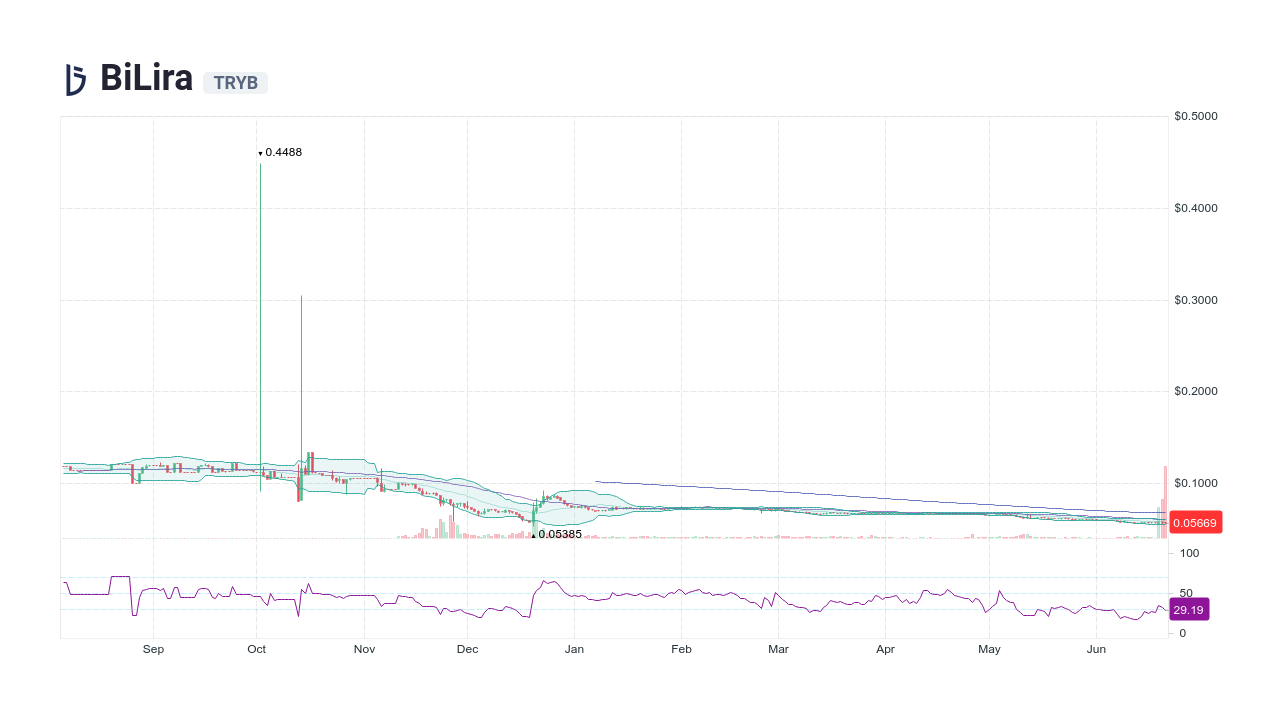This screenshot has width=1280, height=720.
Task: Click the $0.5000 price axis label
Action: pos(1194,116)
